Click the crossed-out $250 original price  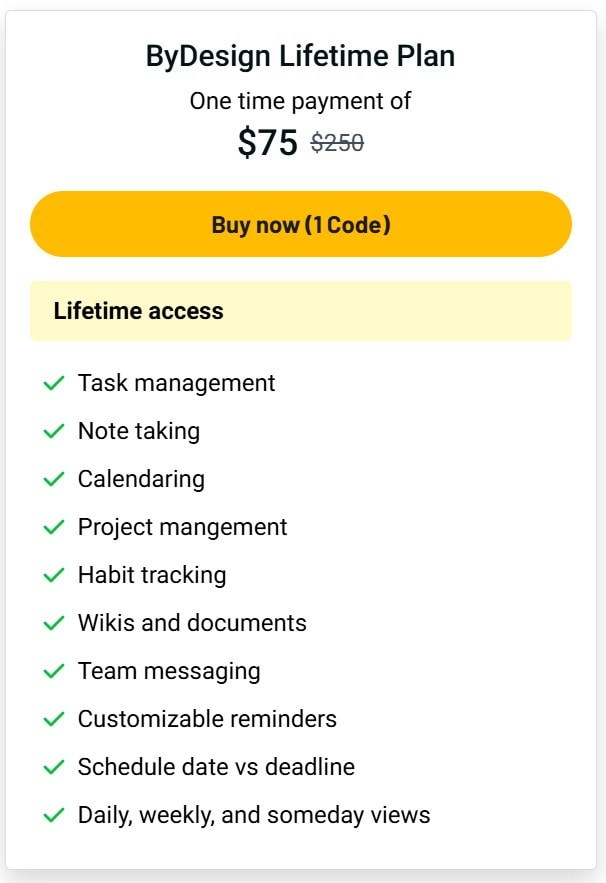337,142
